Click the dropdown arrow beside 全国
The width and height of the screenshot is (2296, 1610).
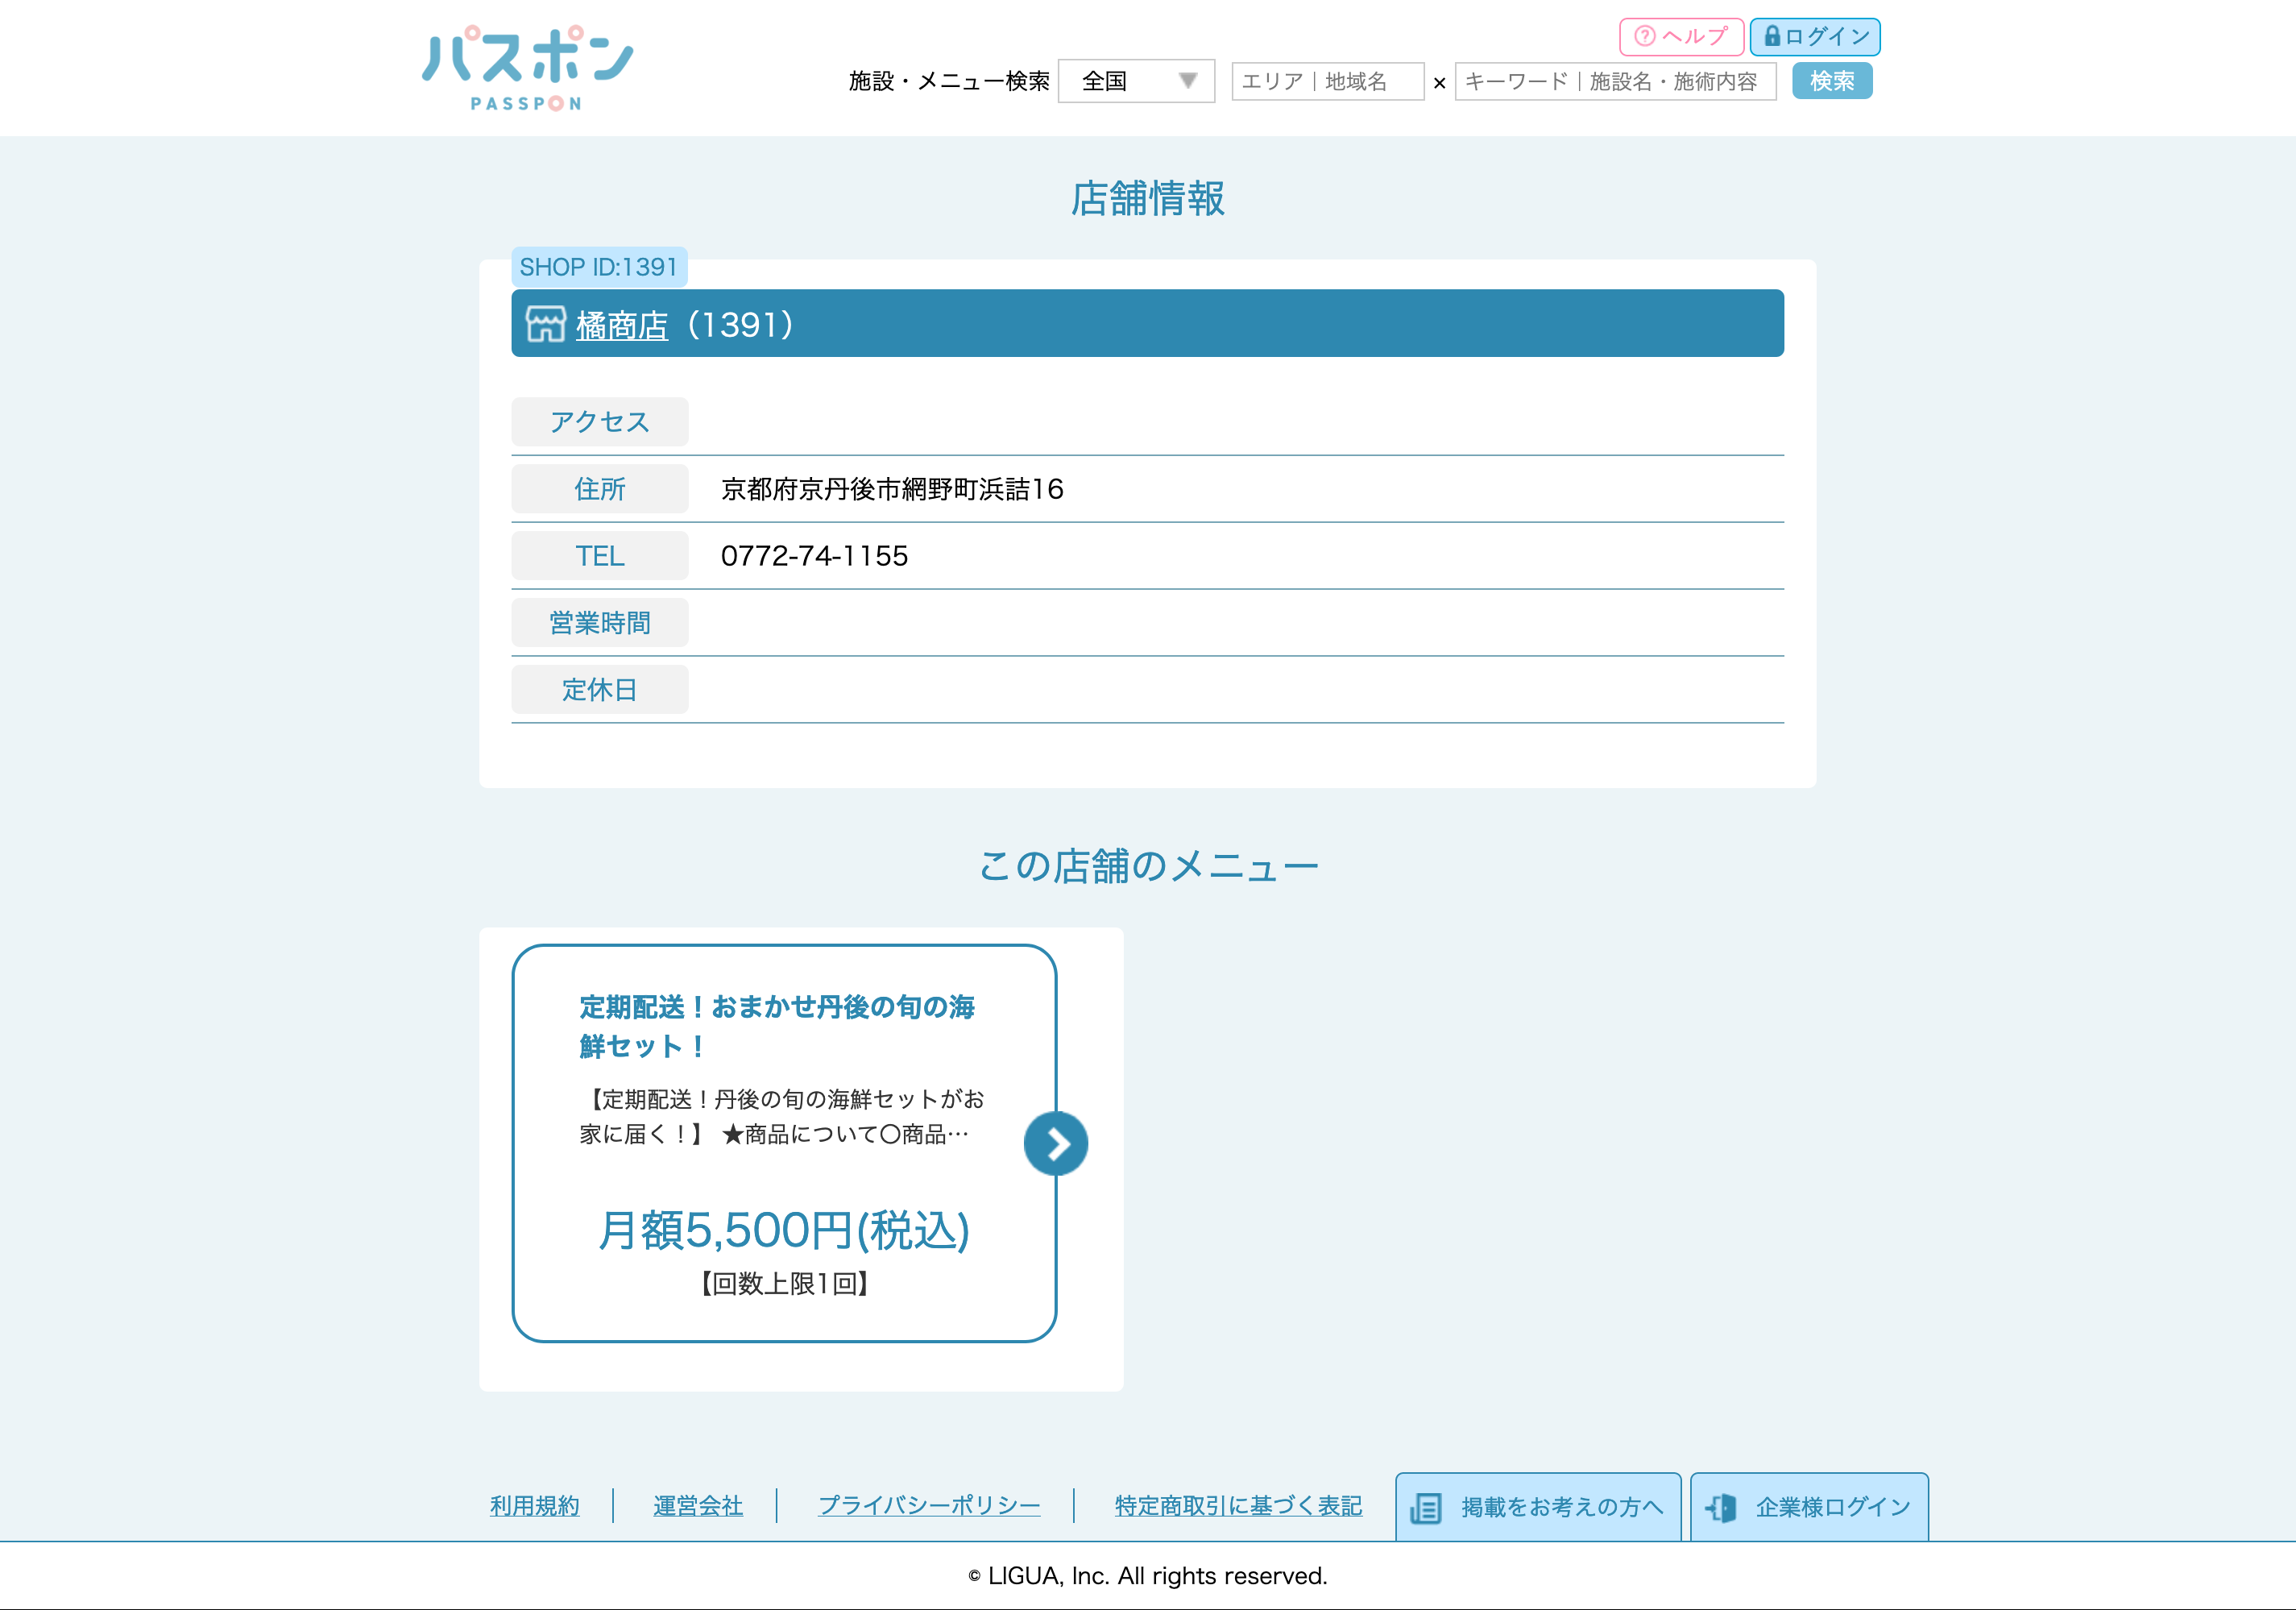(x=1187, y=81)
